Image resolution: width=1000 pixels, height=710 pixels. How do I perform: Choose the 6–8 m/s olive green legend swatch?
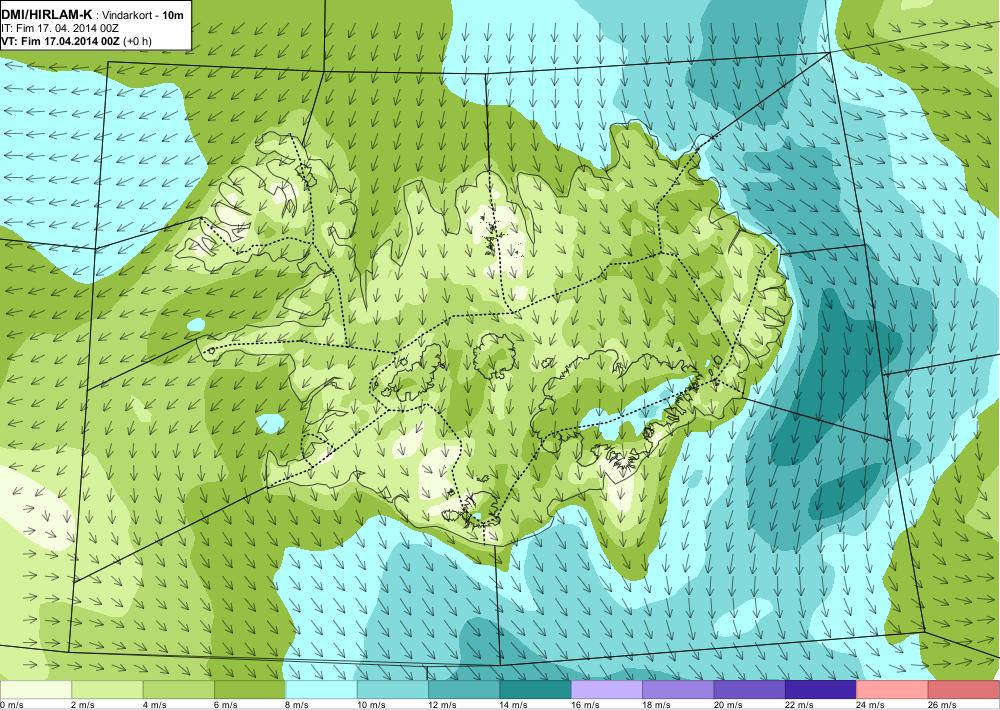[x=250, y=690]
